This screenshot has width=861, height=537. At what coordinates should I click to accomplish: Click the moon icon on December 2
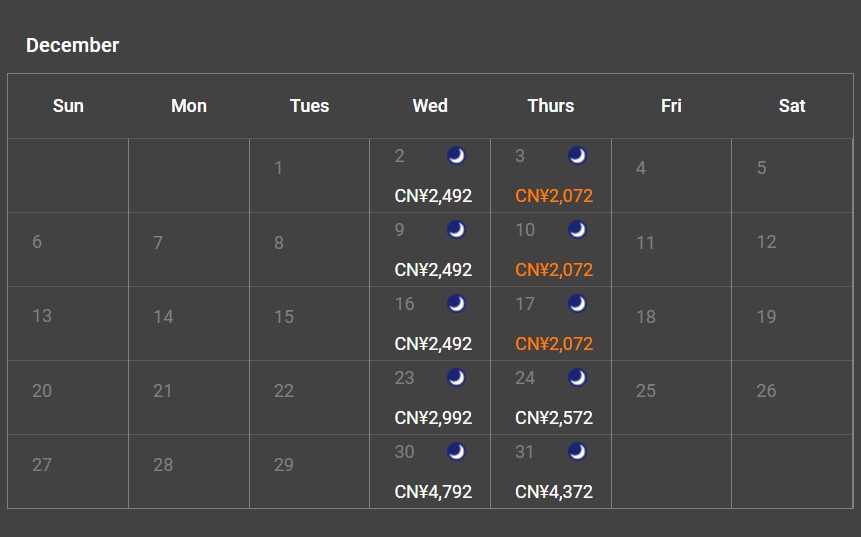456,156
